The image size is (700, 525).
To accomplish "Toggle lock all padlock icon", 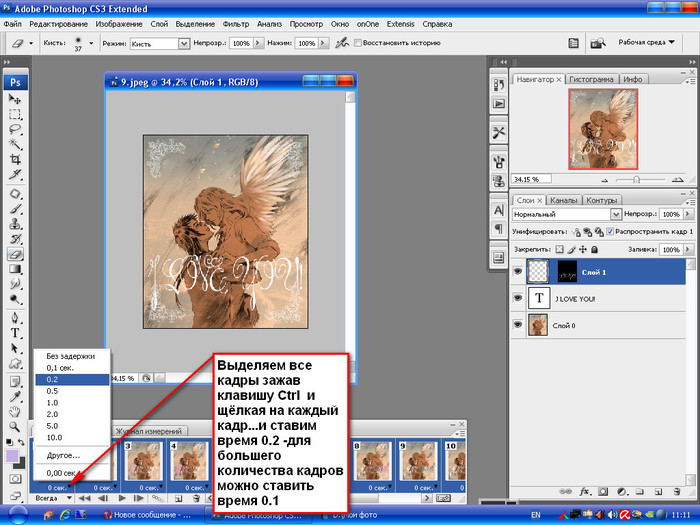I will pos(594,250).
